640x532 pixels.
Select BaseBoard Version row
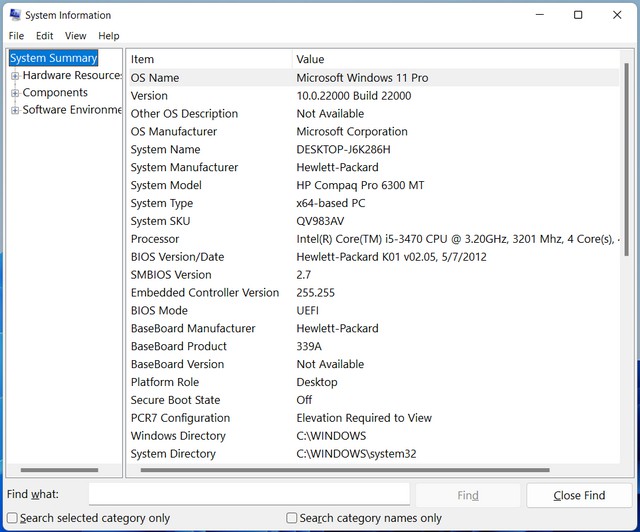373,364
